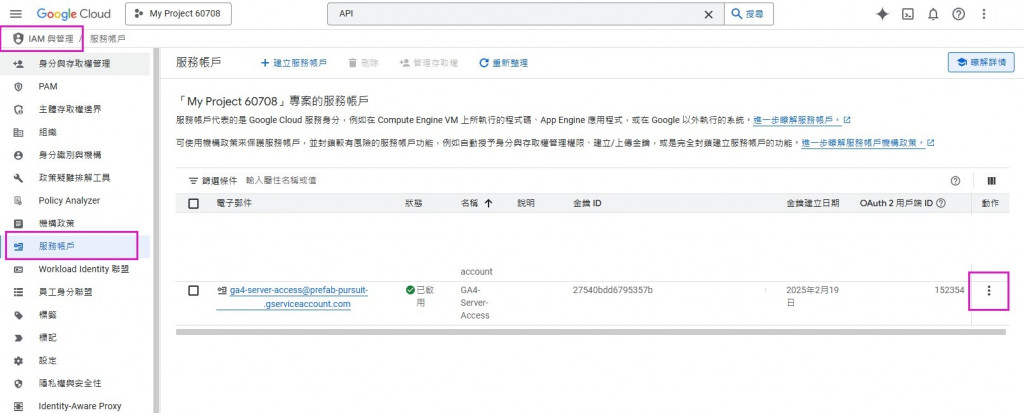Open the My Project 60708 project picker
Screen dimensions: 1024x413
point(178,14)
